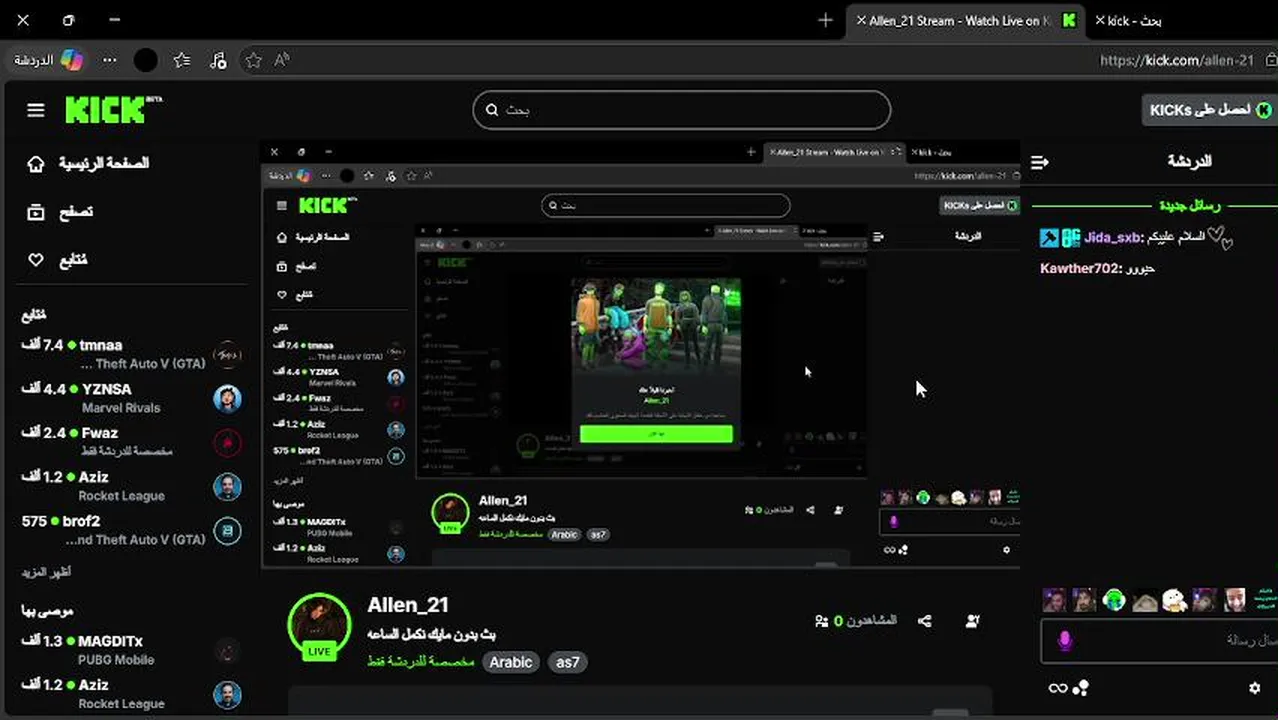Expand Show more (أظهر المزيد) followed channels
This screenshot has width=1278, height=720.
(47, 572)
